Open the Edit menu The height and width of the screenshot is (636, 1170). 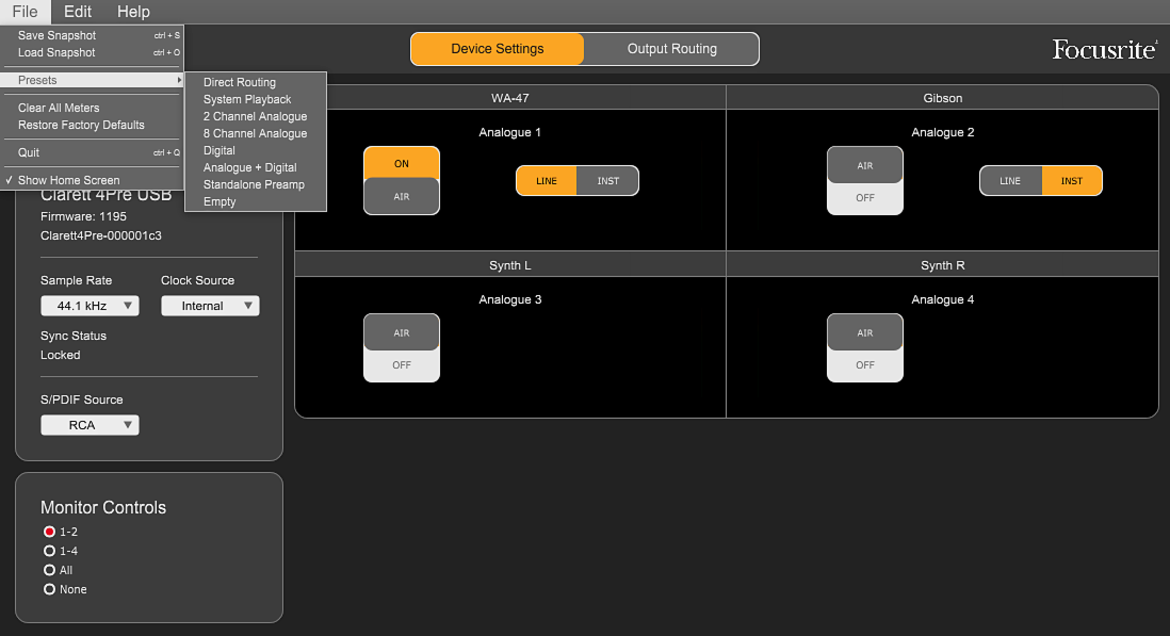(x=78, y=12)
